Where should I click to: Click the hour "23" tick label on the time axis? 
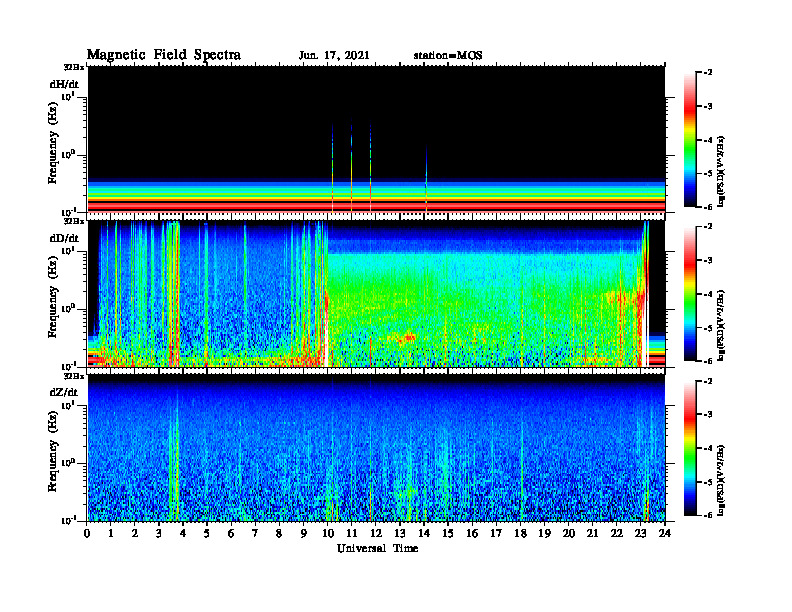640,533
